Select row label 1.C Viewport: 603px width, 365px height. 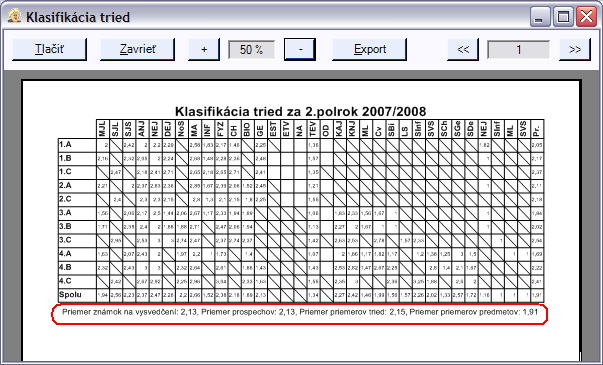(x=77, y=172)
